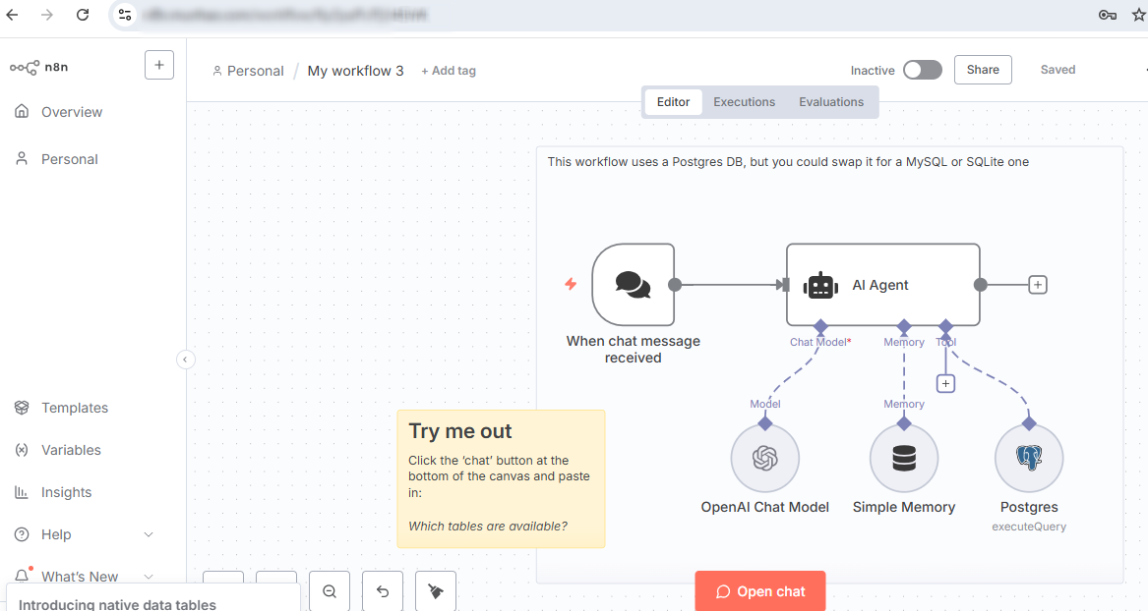Click 'Which tables are available?' text
The image size is (1148, 611).
tap(488, 525)
